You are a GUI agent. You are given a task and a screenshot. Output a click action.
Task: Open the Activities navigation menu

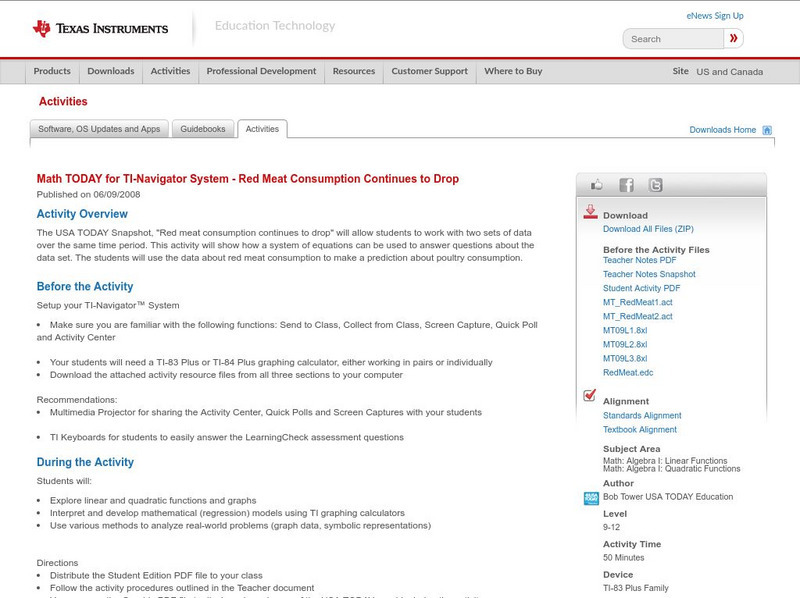click(170, 71)
